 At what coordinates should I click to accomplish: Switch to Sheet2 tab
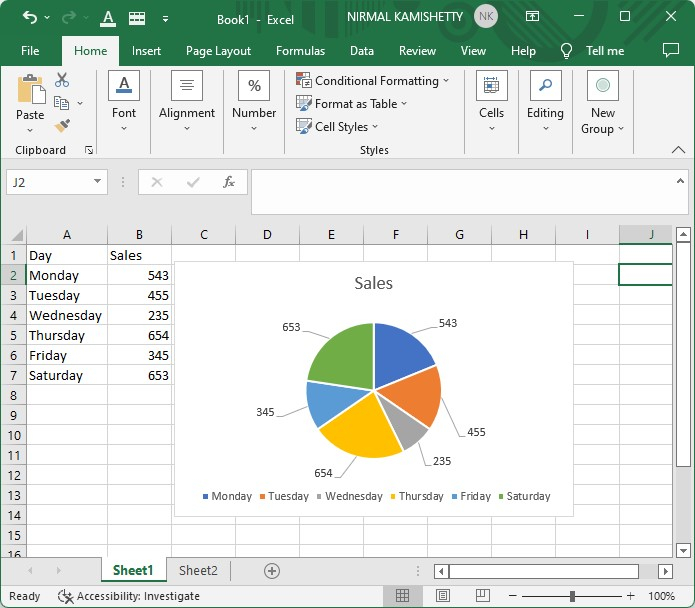pos(198,570)
